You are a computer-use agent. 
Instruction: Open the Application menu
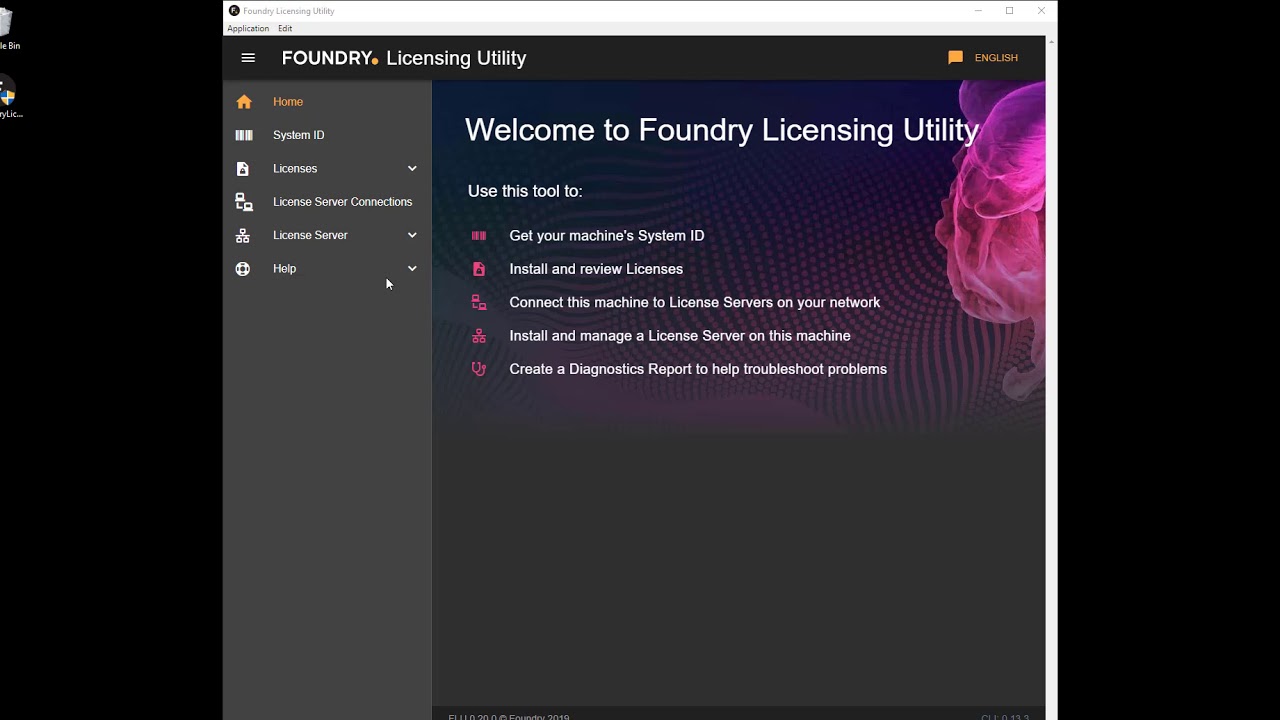248,29
